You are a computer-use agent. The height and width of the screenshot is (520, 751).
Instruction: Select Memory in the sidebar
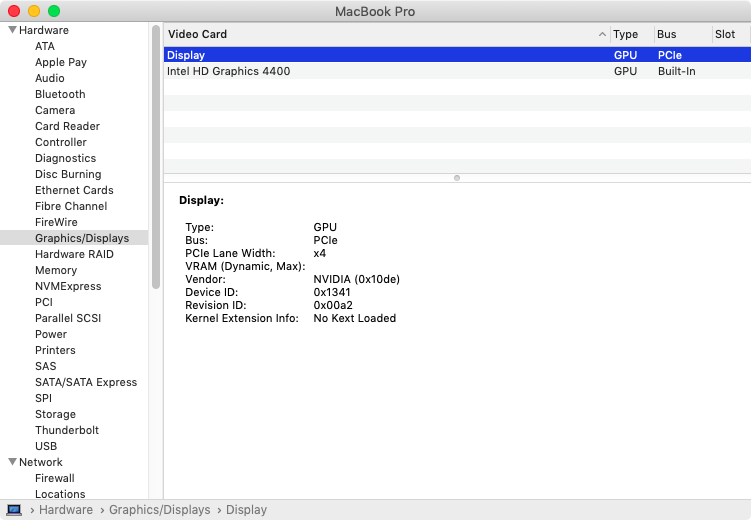click(56, 270)
